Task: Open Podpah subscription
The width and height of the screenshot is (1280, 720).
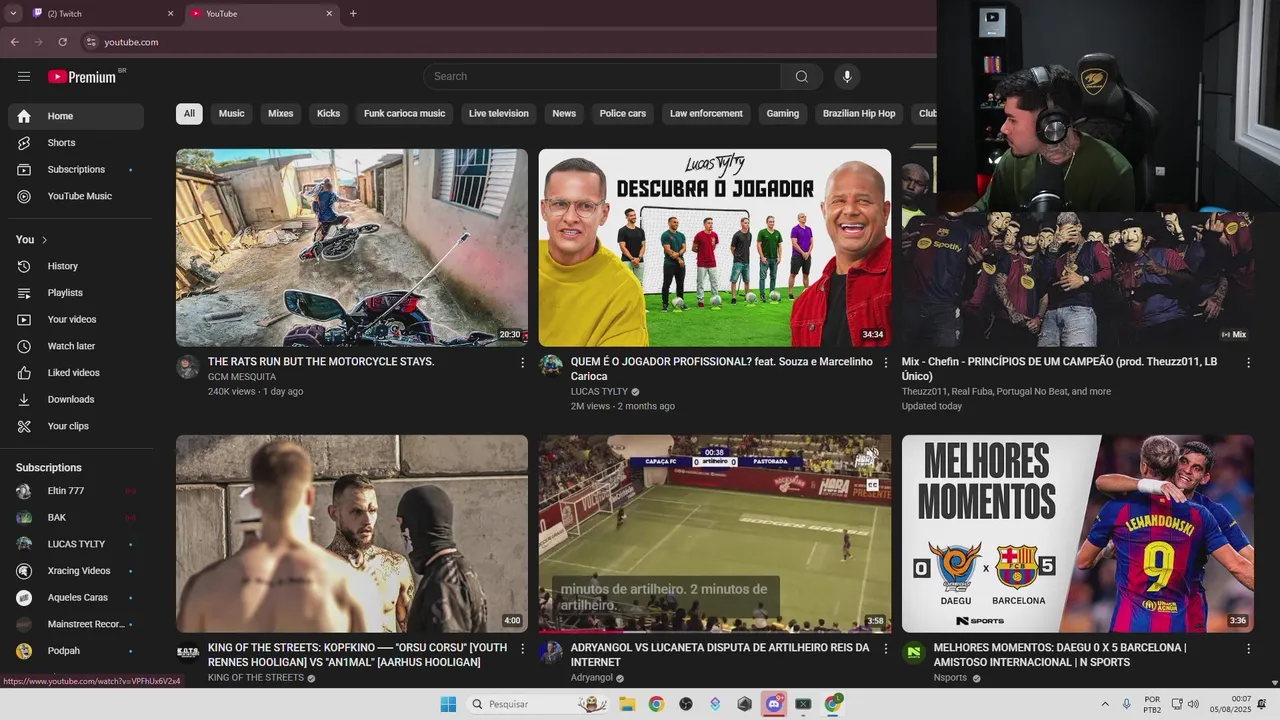Action: tap(76, 651)
